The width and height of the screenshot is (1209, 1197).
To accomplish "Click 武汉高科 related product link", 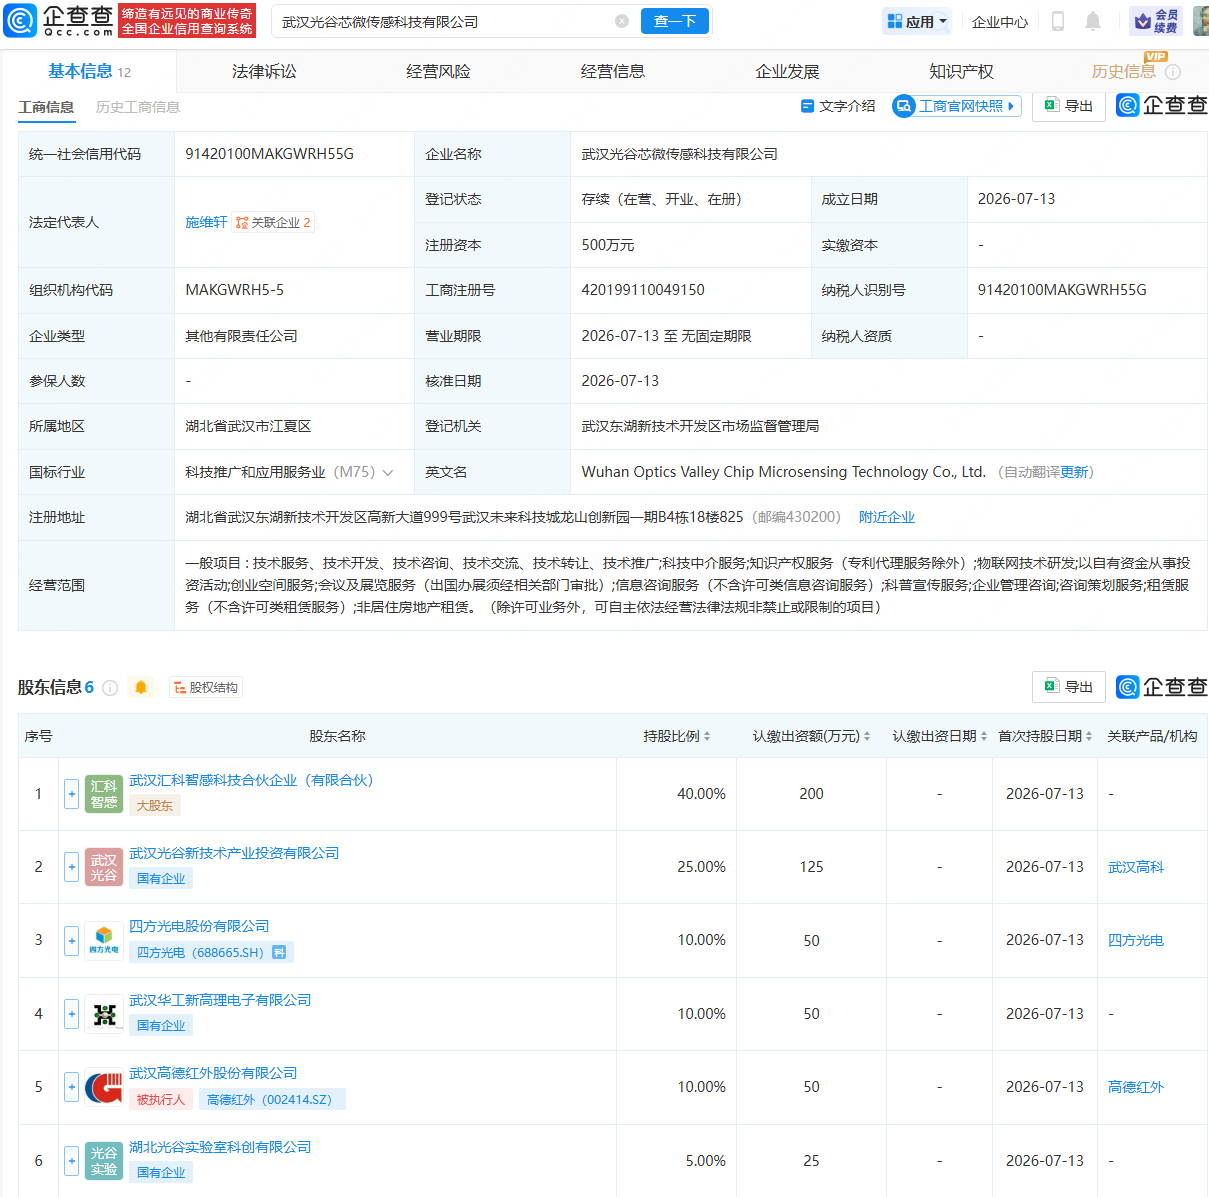I will coord(1136,867).
